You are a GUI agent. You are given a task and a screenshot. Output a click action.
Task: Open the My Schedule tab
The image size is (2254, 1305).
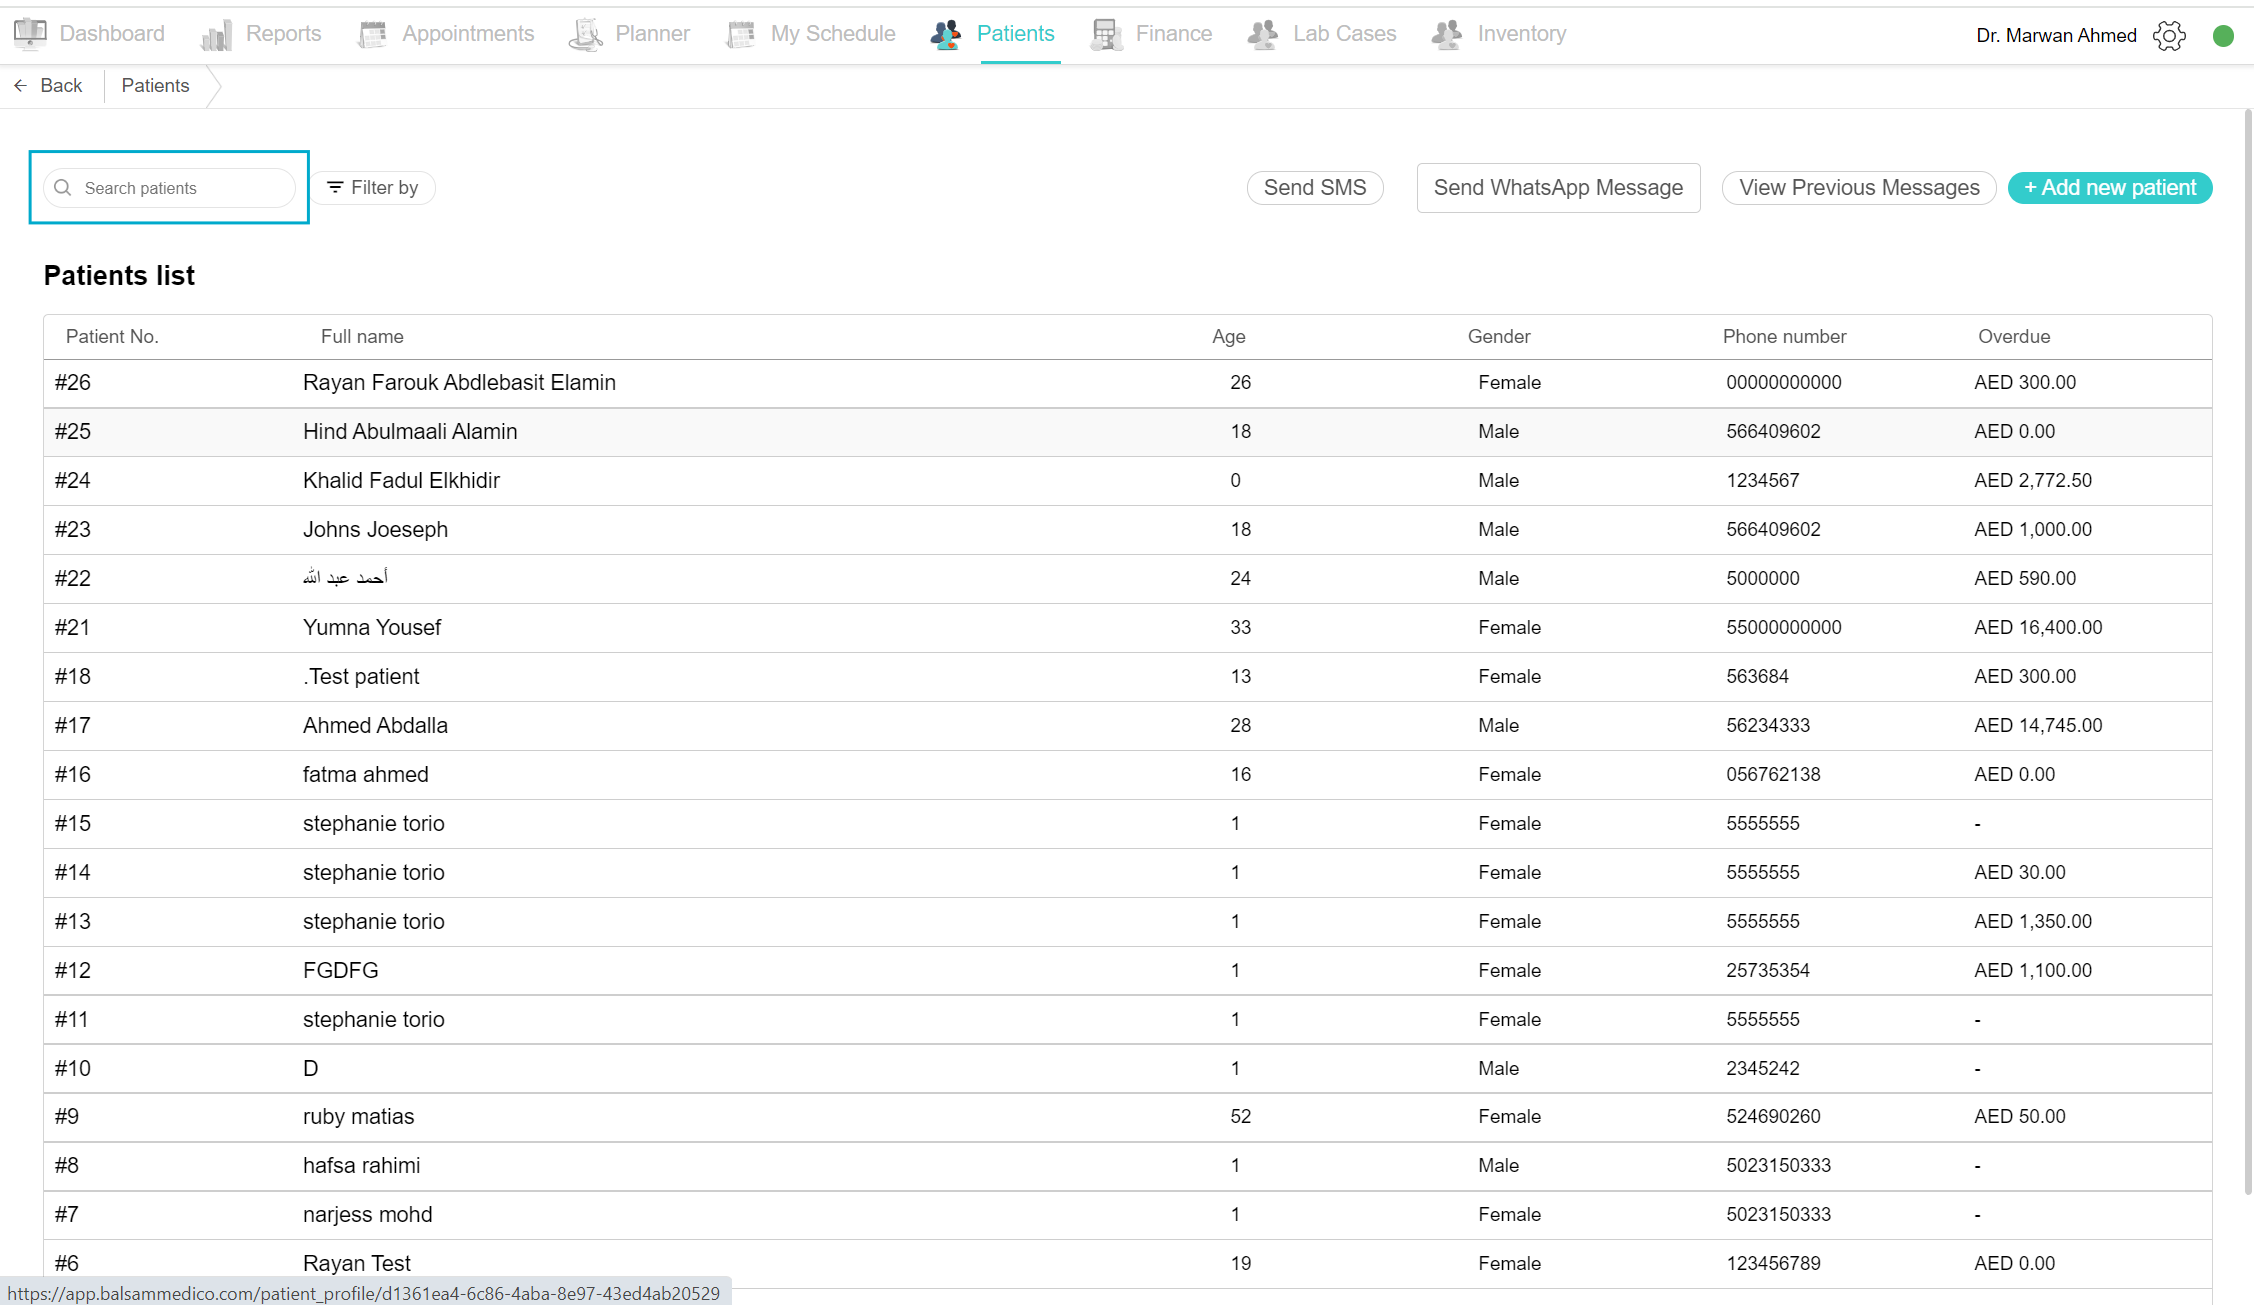[832, 34]
